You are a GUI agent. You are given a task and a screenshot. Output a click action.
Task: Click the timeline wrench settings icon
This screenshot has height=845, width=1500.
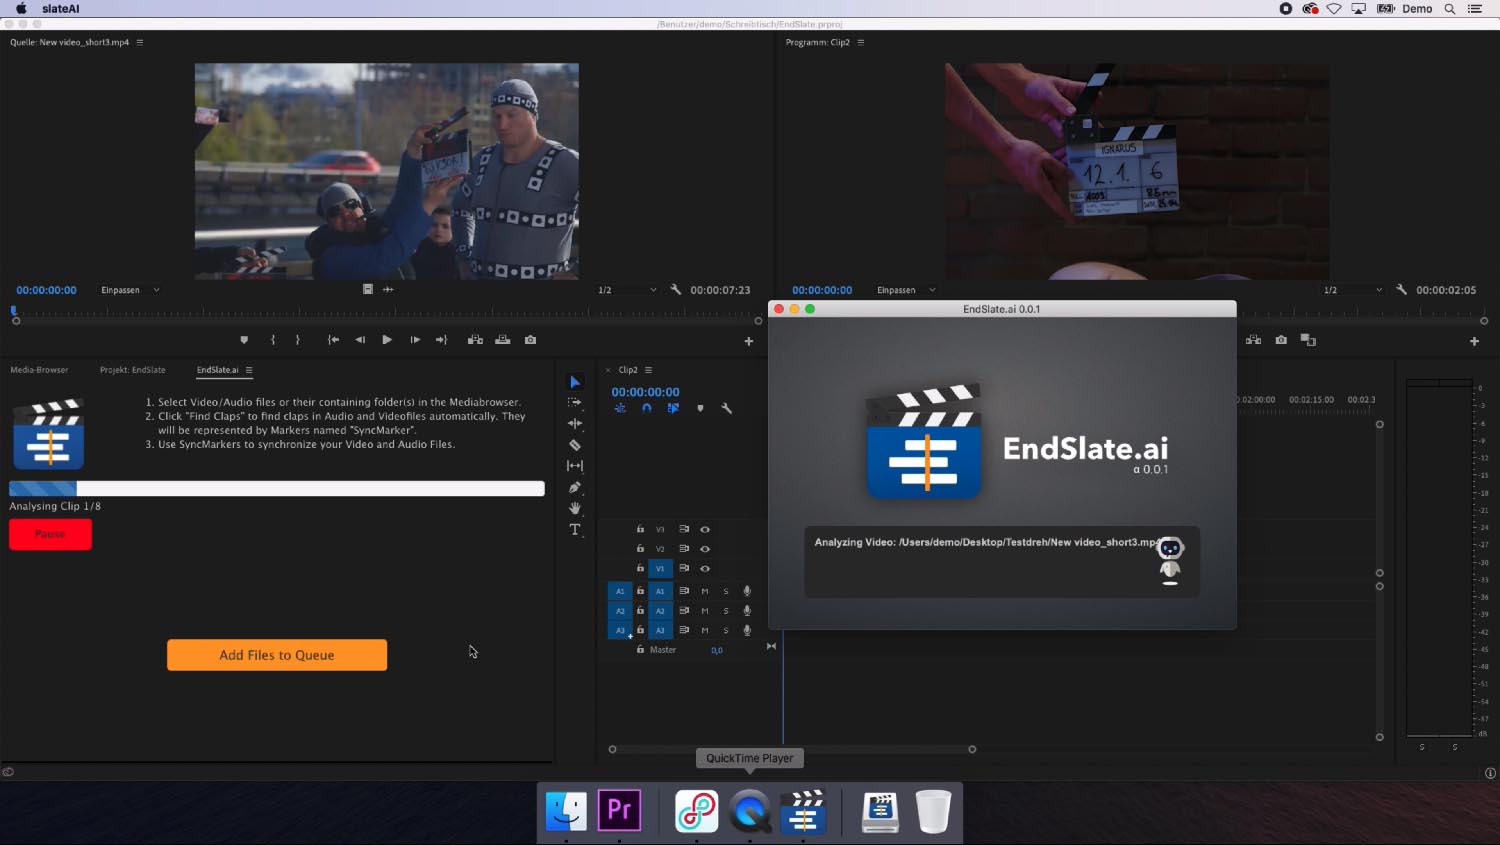(727, 408)
